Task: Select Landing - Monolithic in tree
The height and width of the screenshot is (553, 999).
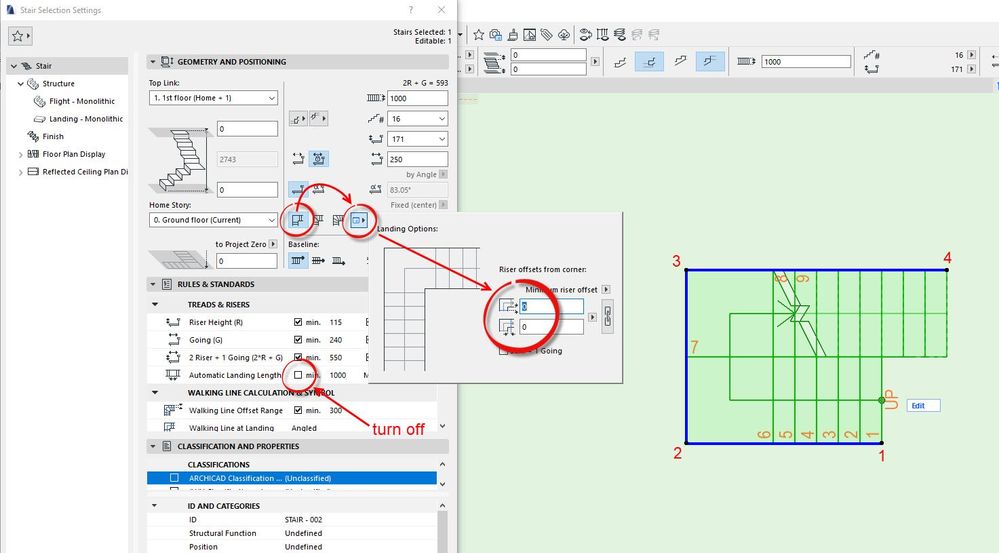Action: pyautogui.click(x=86, y=119)
